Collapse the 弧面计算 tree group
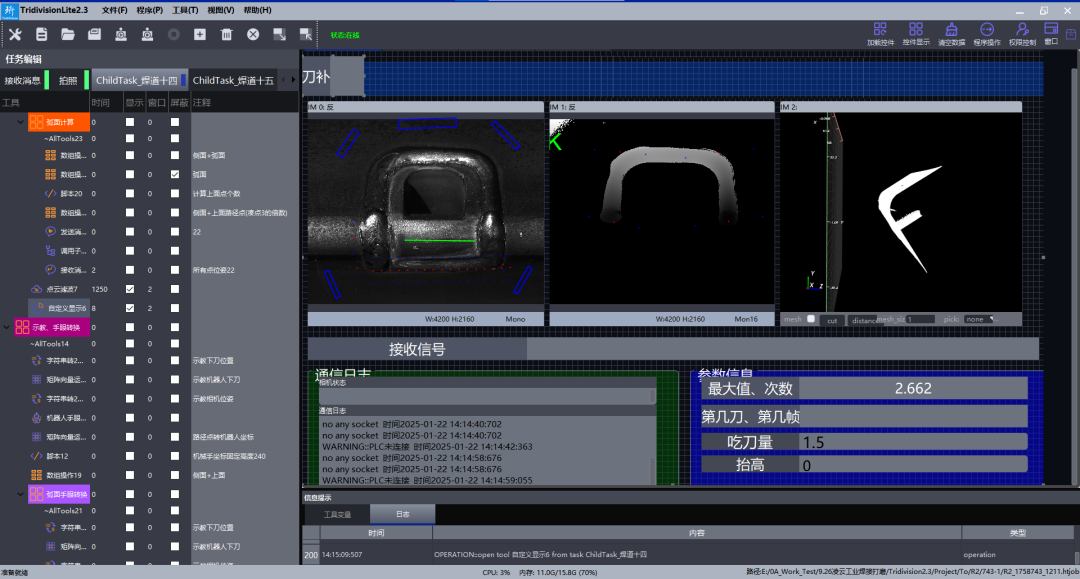The height and width of the screenshot is (579, 1080). point(20,123)
